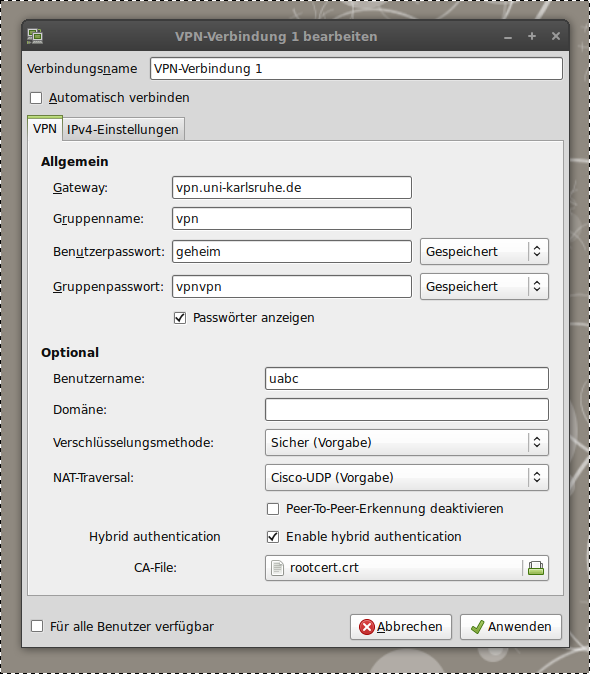Screen dimensions: 590x674
Task: Open CA-File browse folder icon
Action: (535, 568)
